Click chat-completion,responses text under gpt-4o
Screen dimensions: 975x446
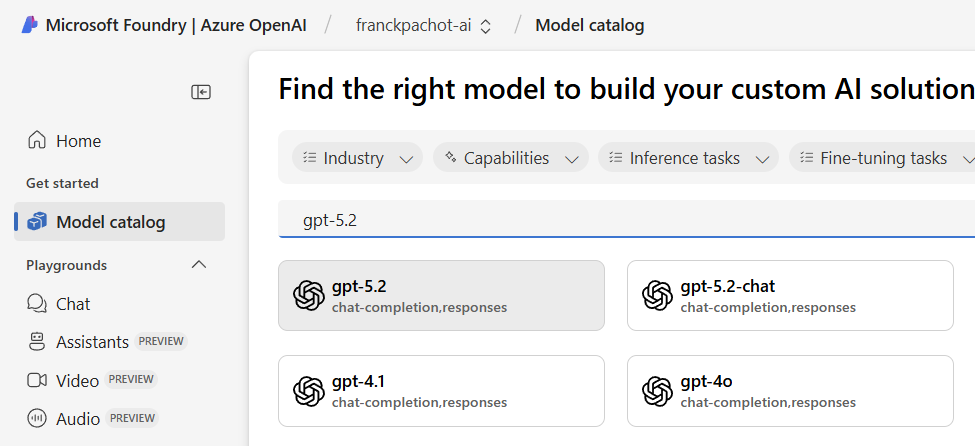coord(768,403)
